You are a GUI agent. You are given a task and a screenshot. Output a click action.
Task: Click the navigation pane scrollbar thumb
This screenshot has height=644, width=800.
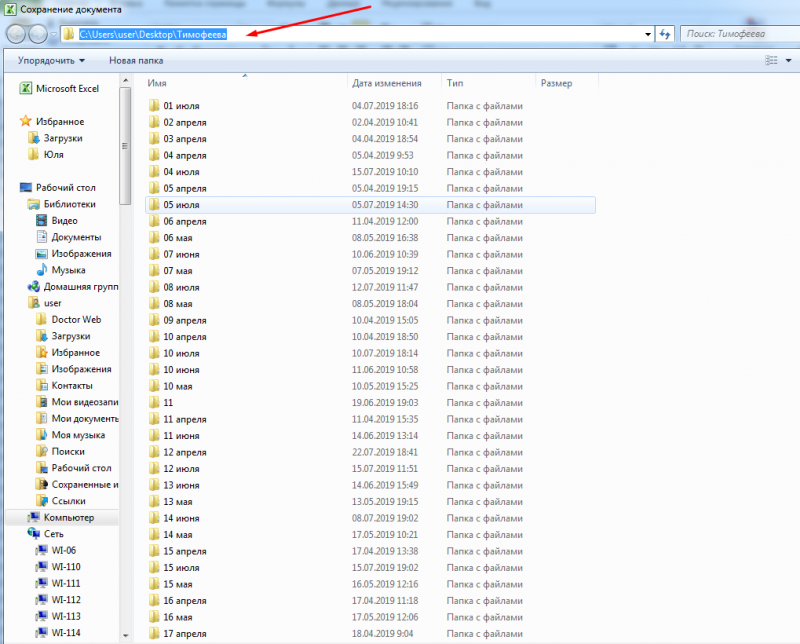(126, 146)
